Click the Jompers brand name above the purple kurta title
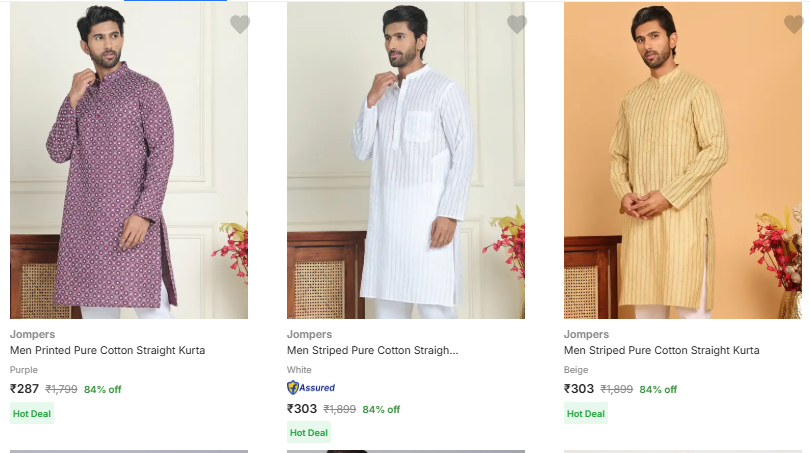Image resolution: width=810 pixels, height=453 pixels. [32, 334]
